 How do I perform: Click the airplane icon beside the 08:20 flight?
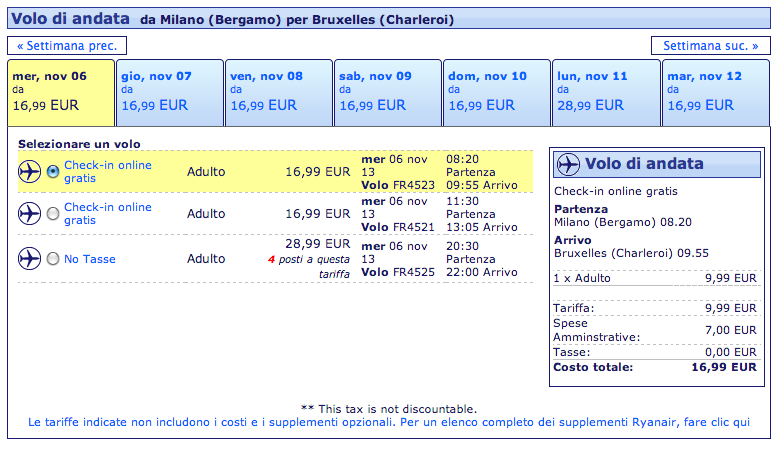point(29,172)
